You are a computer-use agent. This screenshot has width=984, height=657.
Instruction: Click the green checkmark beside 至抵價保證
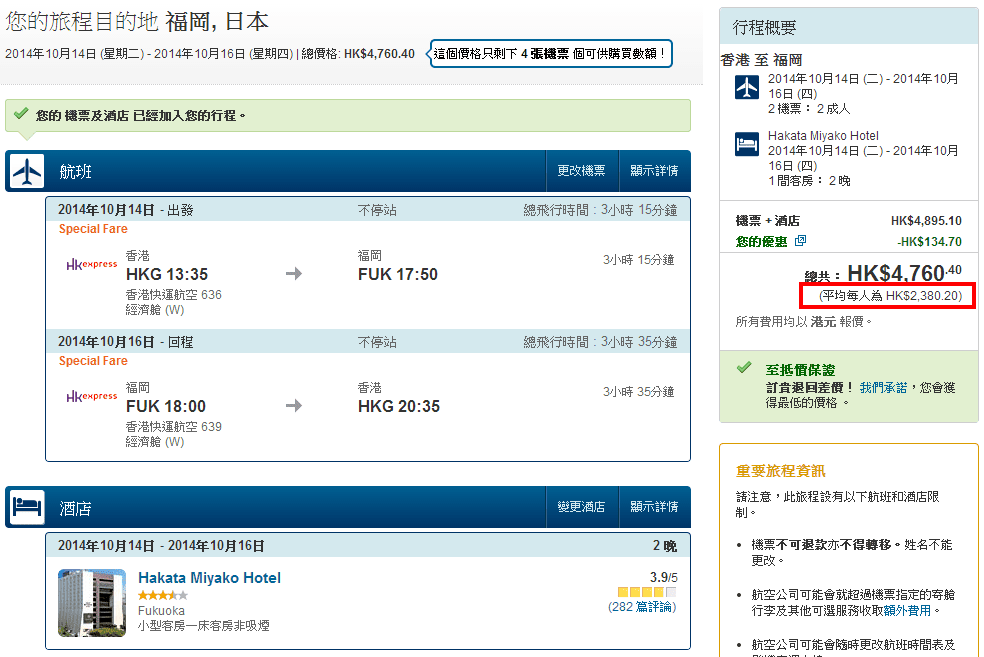click(744, 368)
